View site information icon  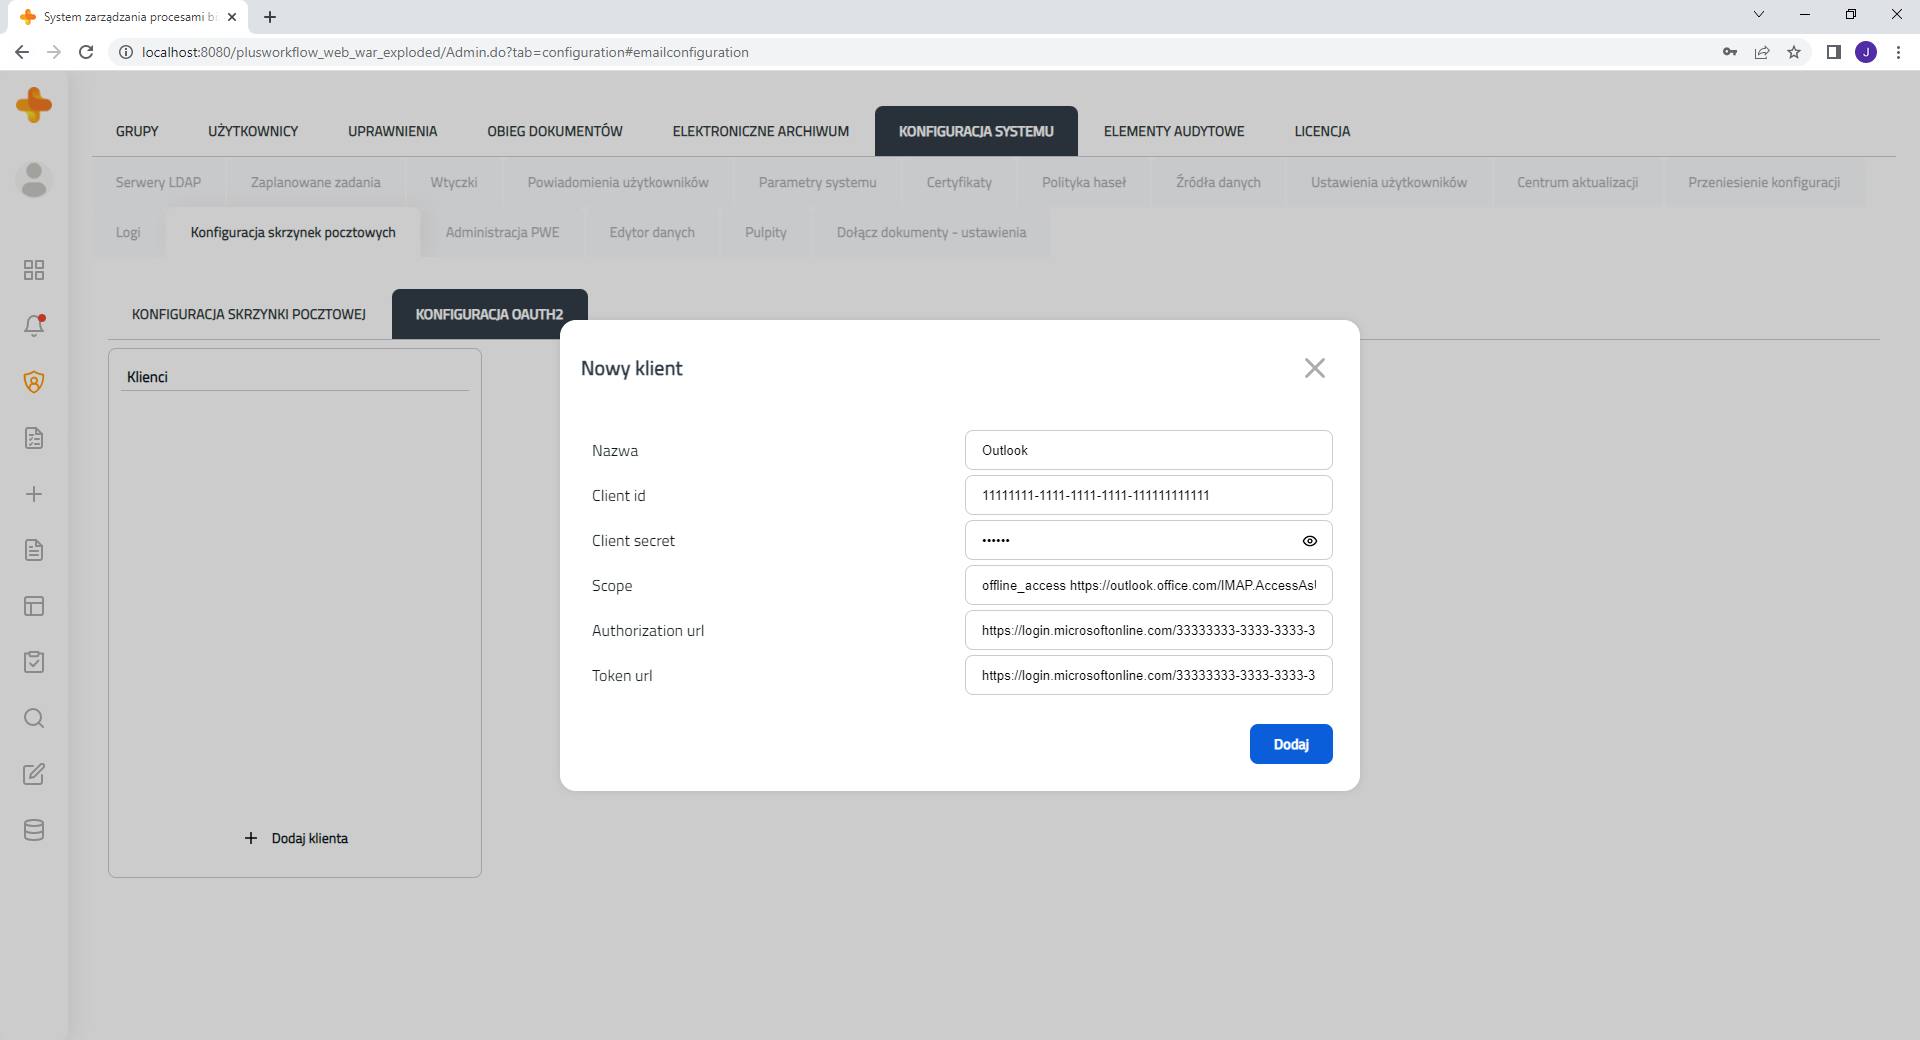126,52
